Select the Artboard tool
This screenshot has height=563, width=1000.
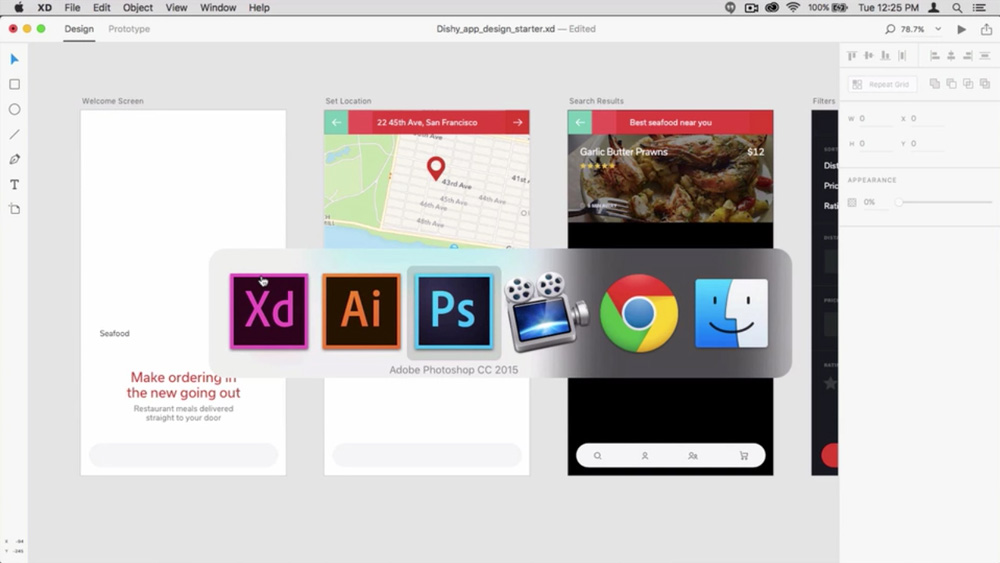pos(14,209)
